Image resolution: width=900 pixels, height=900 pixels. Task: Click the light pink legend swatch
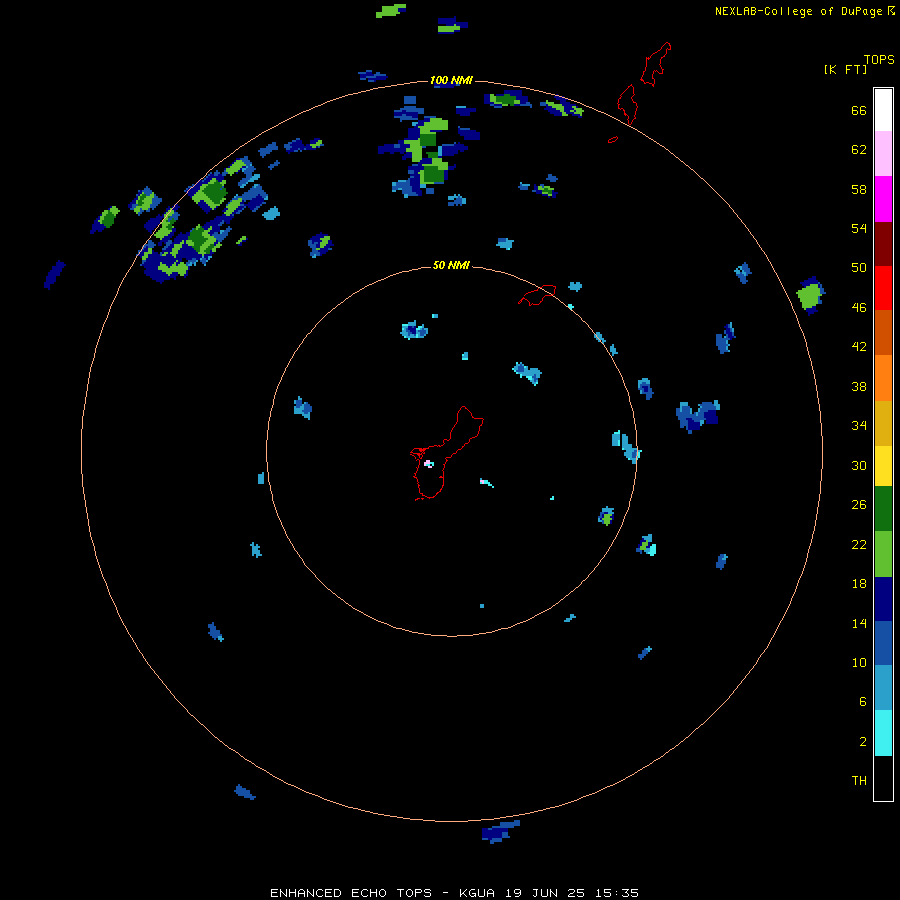pos(883,154)
